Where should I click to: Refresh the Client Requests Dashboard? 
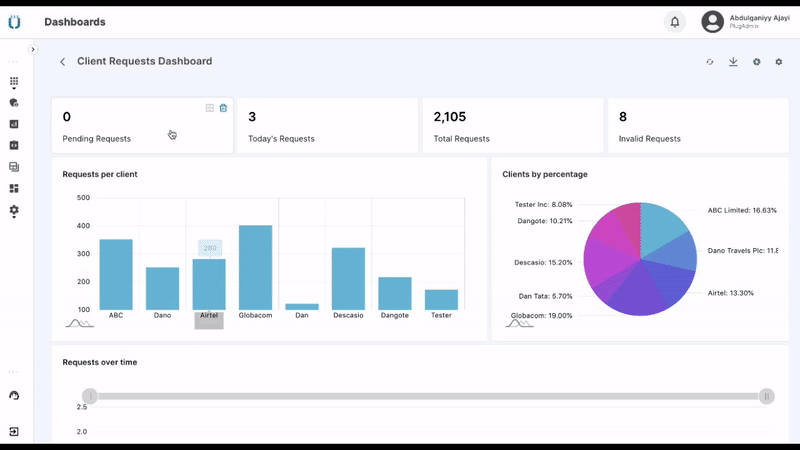[x=710, y=62]
